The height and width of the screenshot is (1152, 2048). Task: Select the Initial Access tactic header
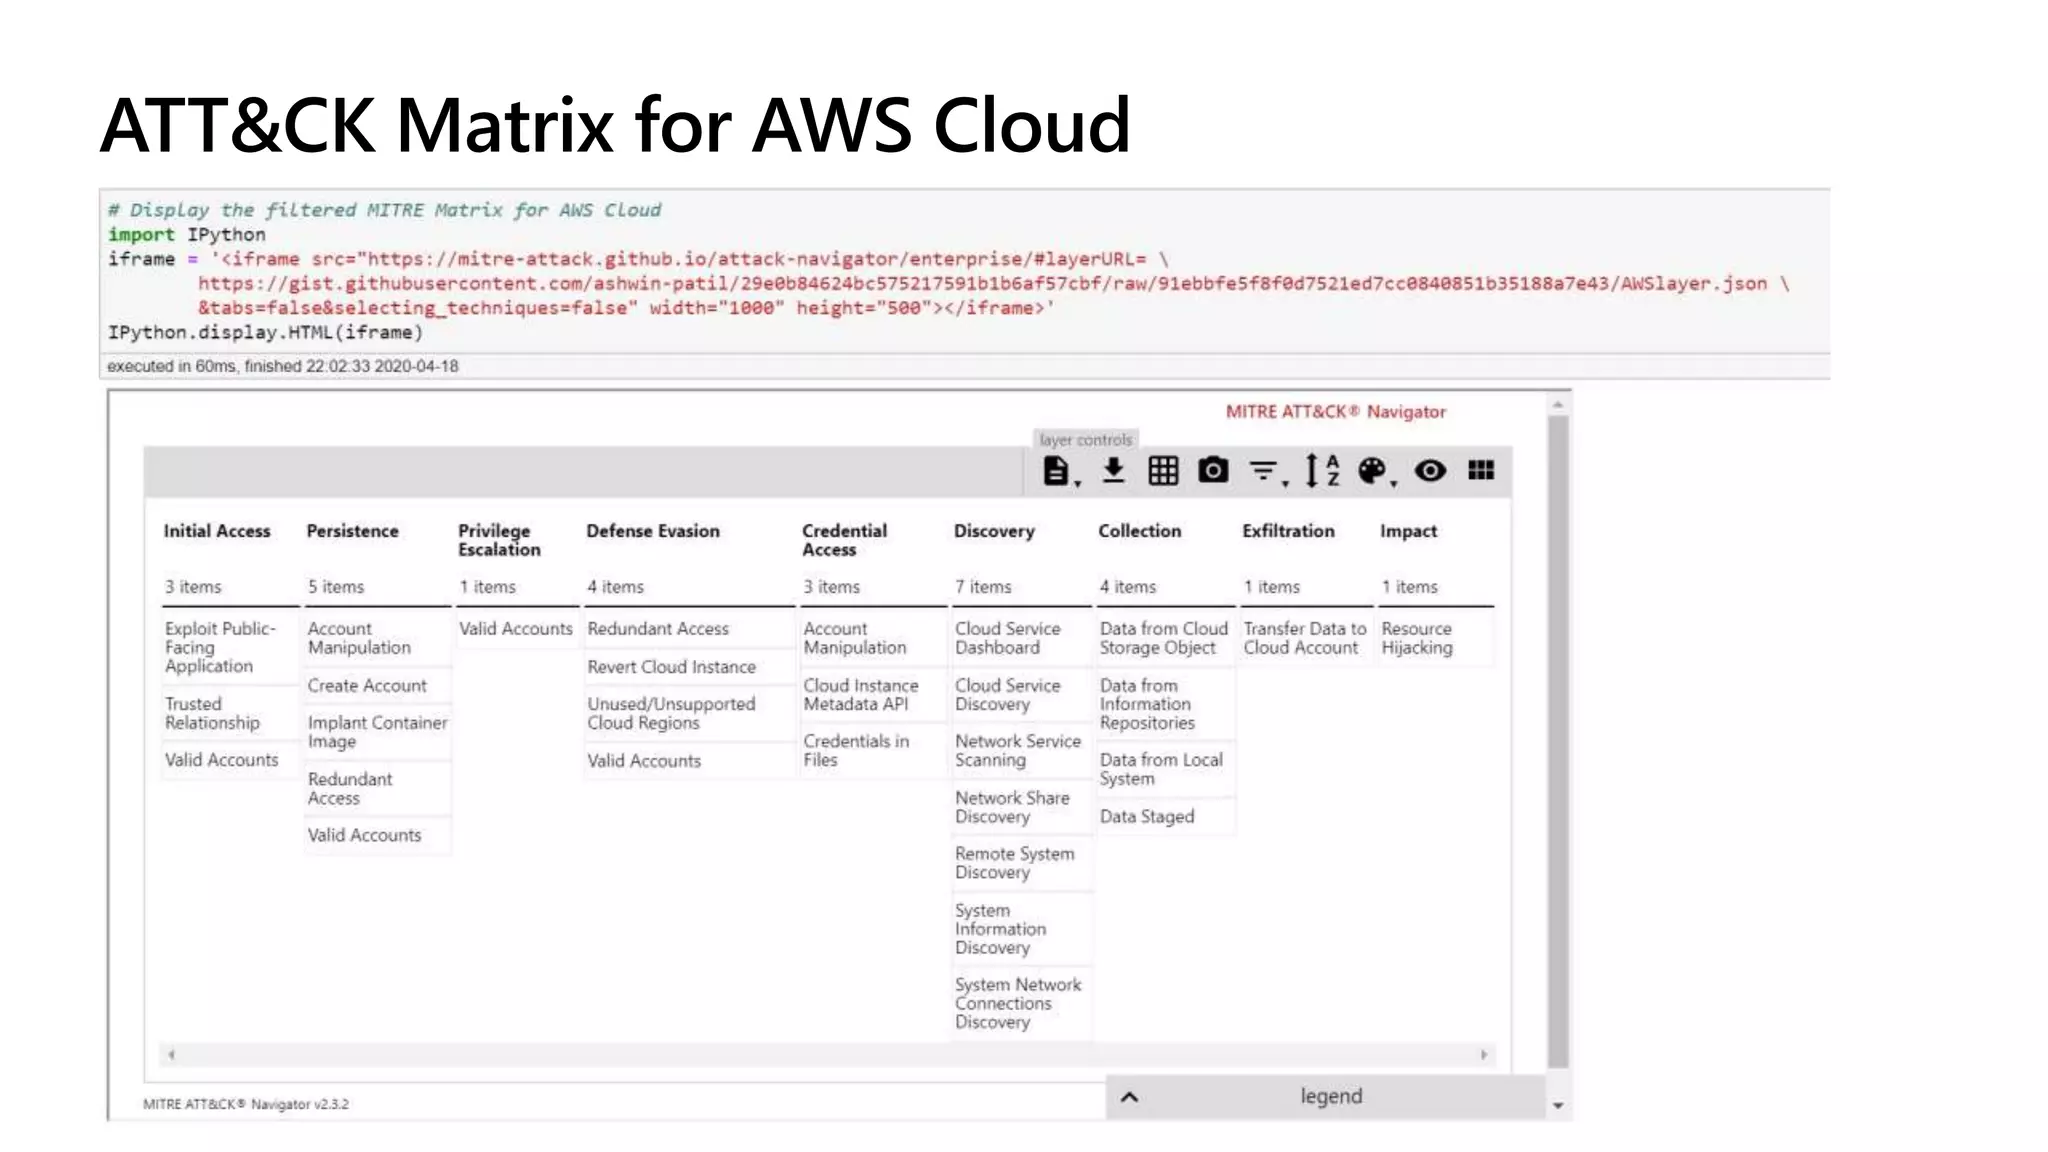point(217,531)
